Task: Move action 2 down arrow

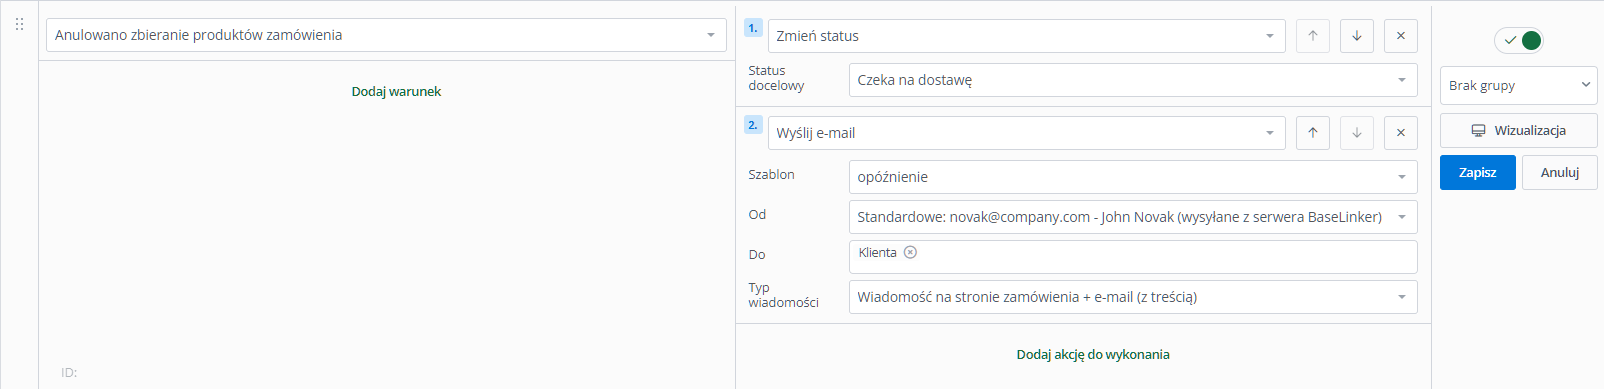Action: pyautogui.click(x=1357, y=133)
